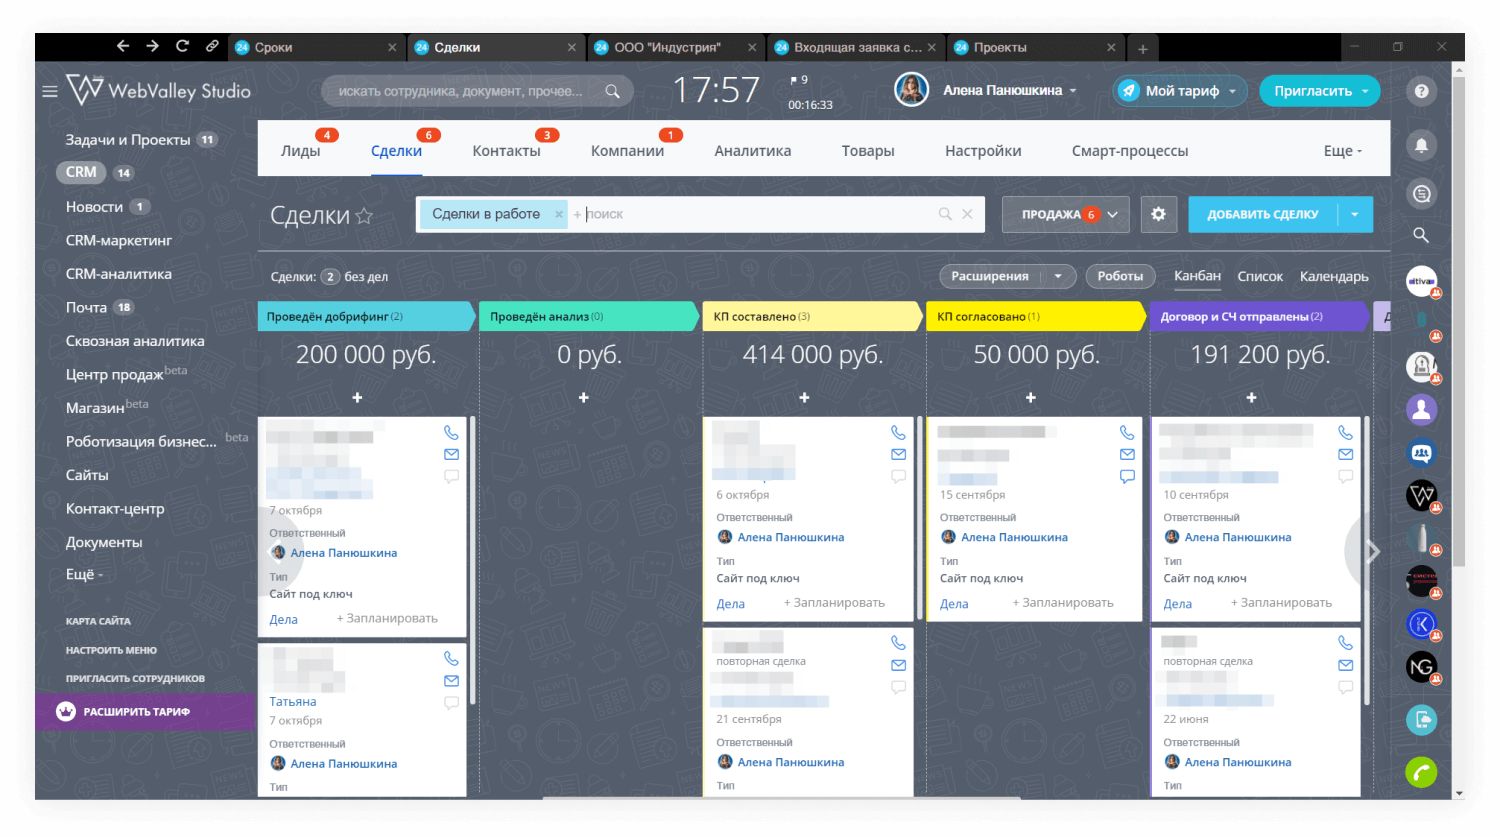1500x837 pixels.
Task: Open Почта in left sidebar
Action: tap(86, 307)
